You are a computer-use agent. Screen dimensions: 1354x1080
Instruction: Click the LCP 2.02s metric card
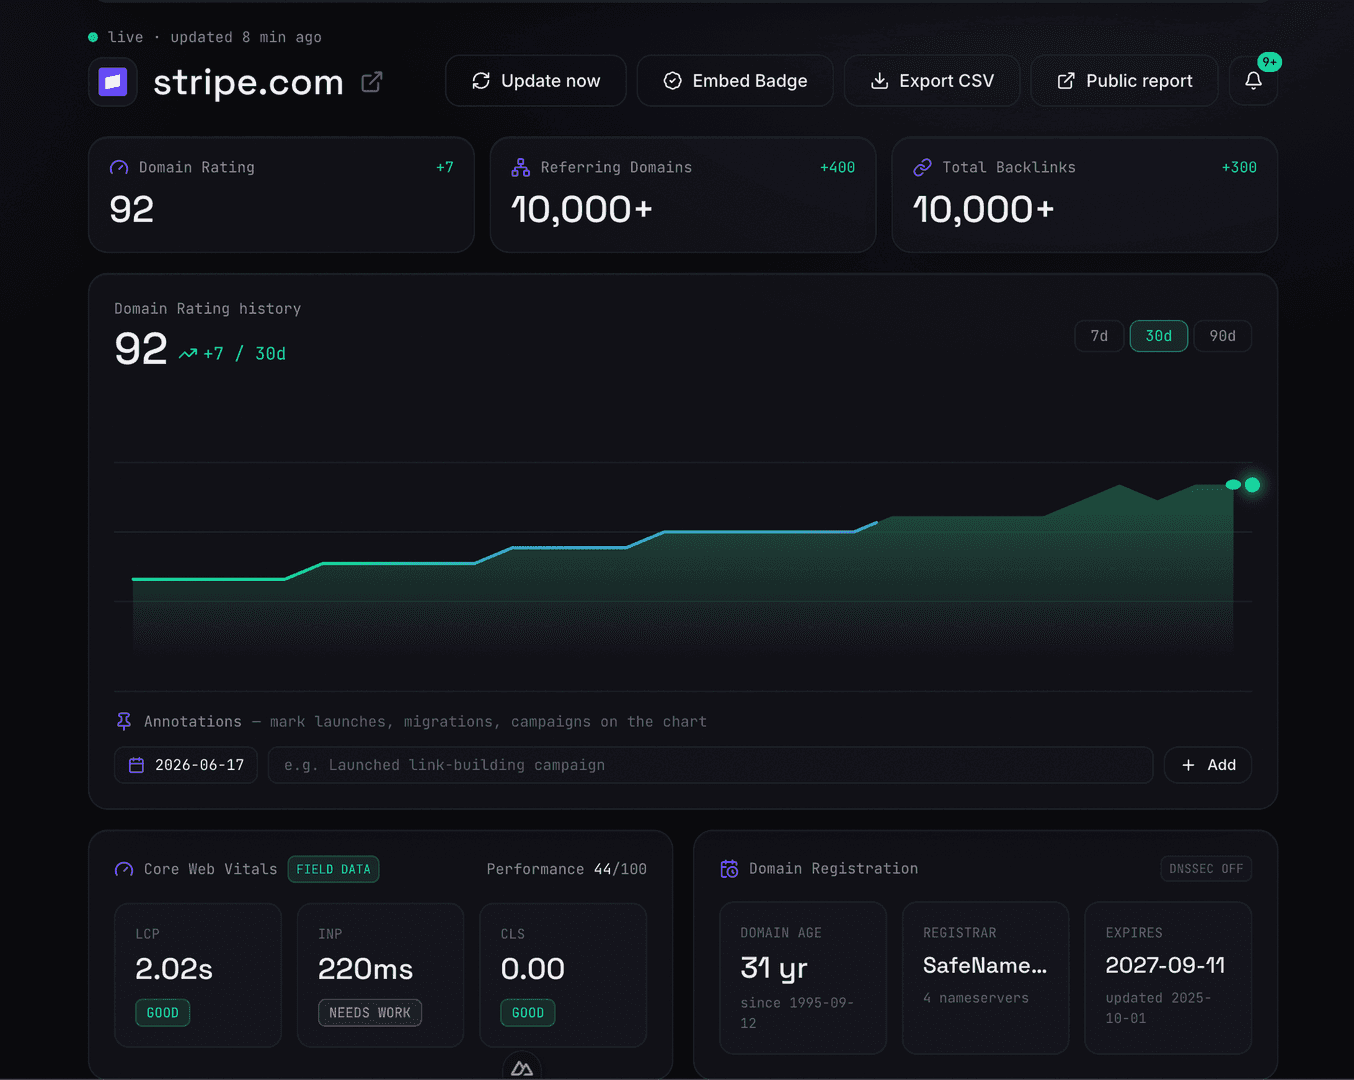point(198,976)
